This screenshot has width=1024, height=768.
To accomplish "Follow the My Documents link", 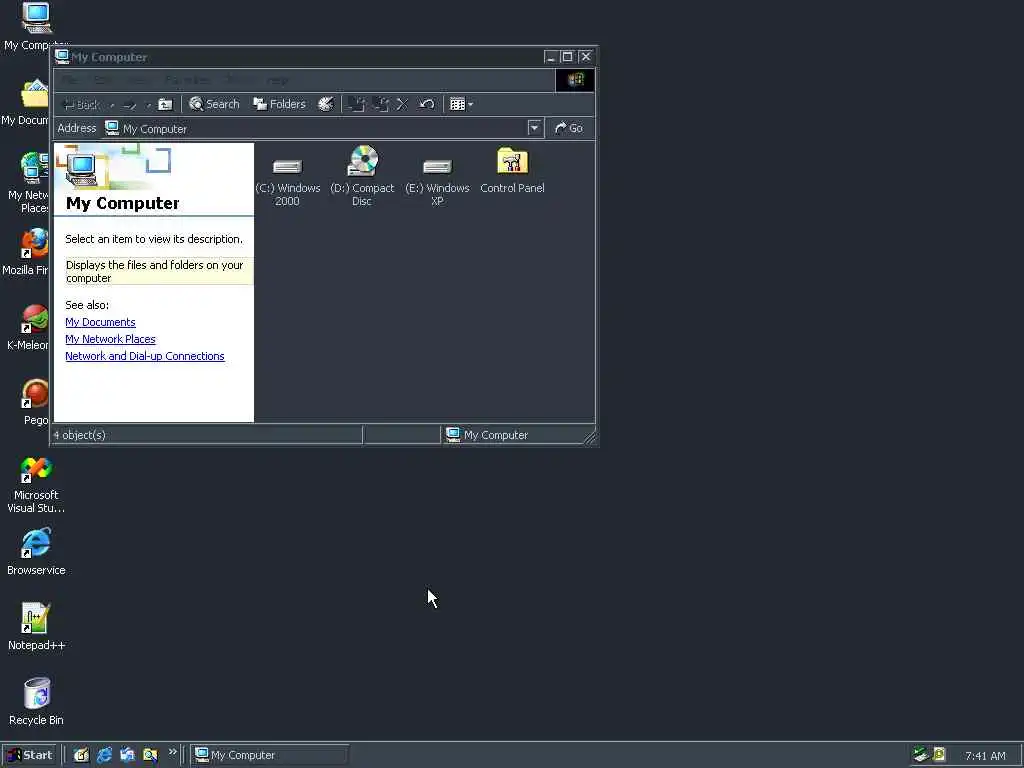I will point(101,322).
